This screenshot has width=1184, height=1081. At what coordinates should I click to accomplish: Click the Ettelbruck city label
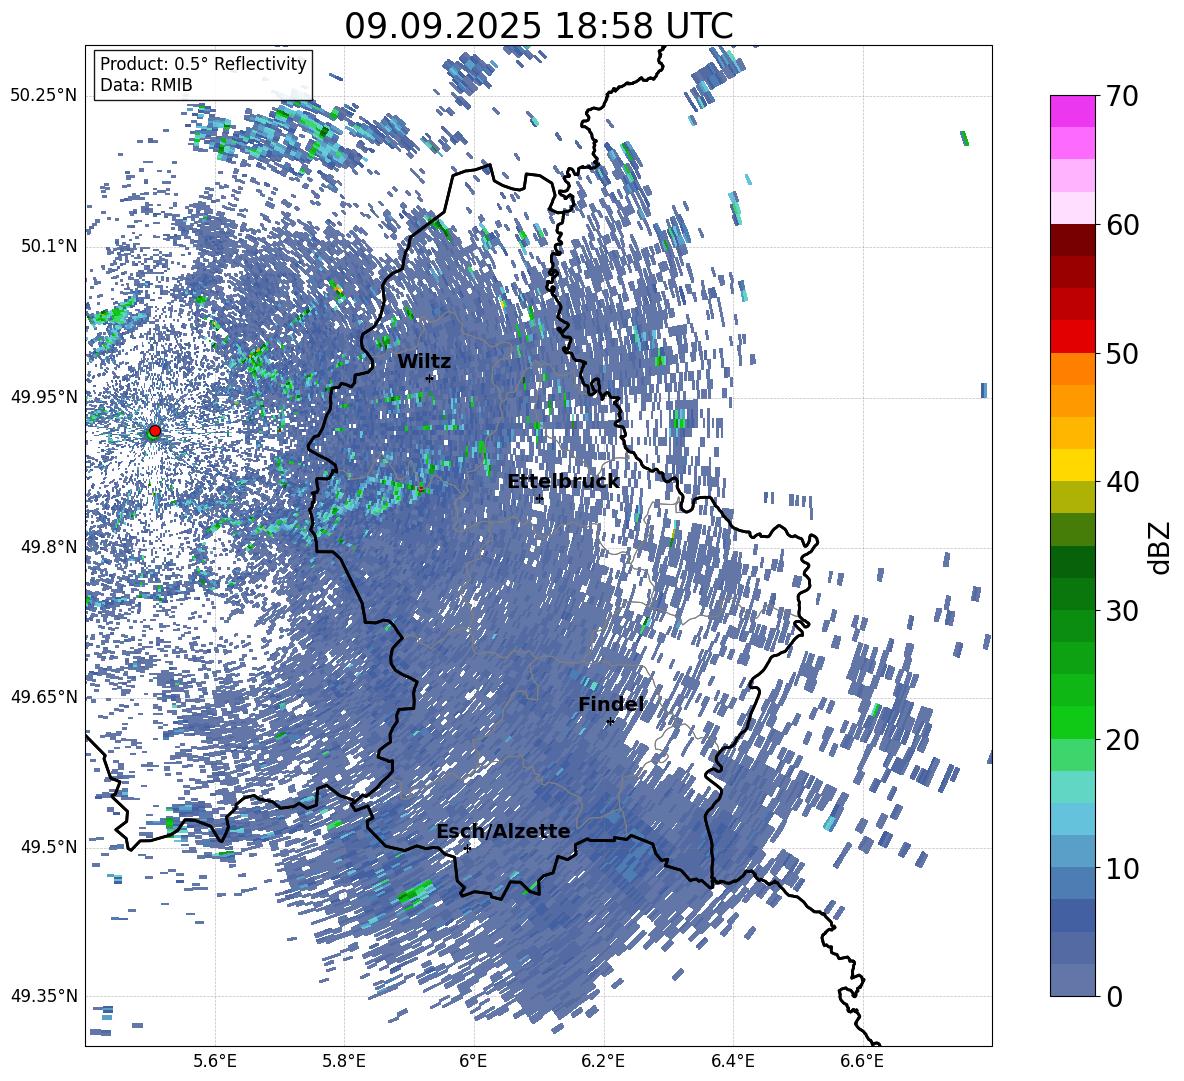pos(563,482)
